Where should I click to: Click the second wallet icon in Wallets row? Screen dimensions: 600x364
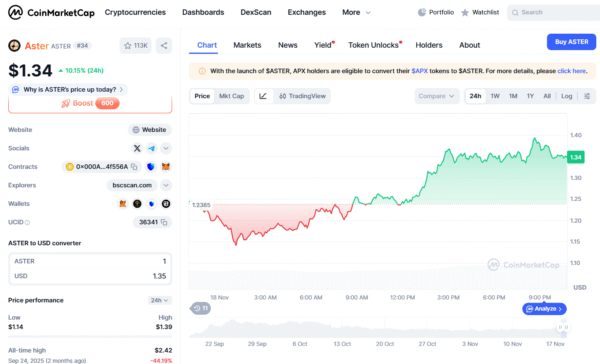click(x=137, y=204)
